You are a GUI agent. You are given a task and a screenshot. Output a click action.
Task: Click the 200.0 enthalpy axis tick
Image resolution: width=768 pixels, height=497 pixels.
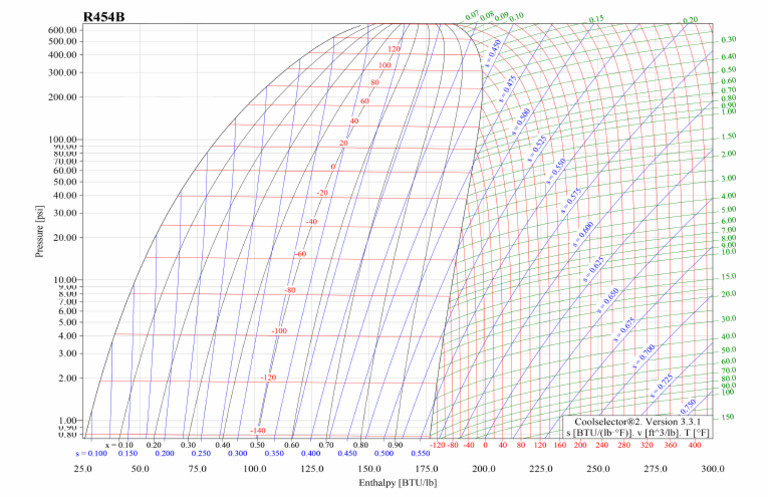tap(484, 469)
